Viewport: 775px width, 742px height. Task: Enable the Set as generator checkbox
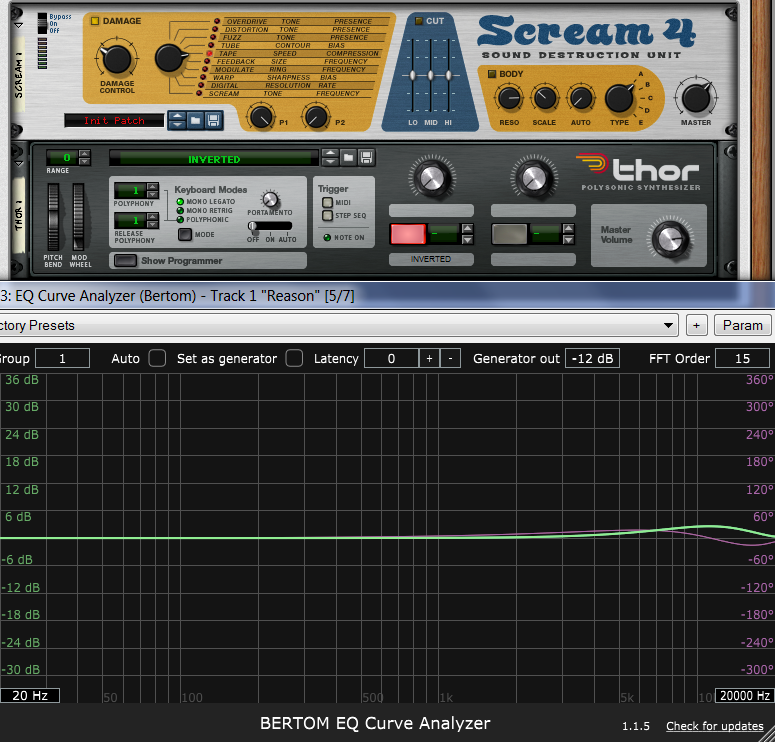click(x=294, y=358)
